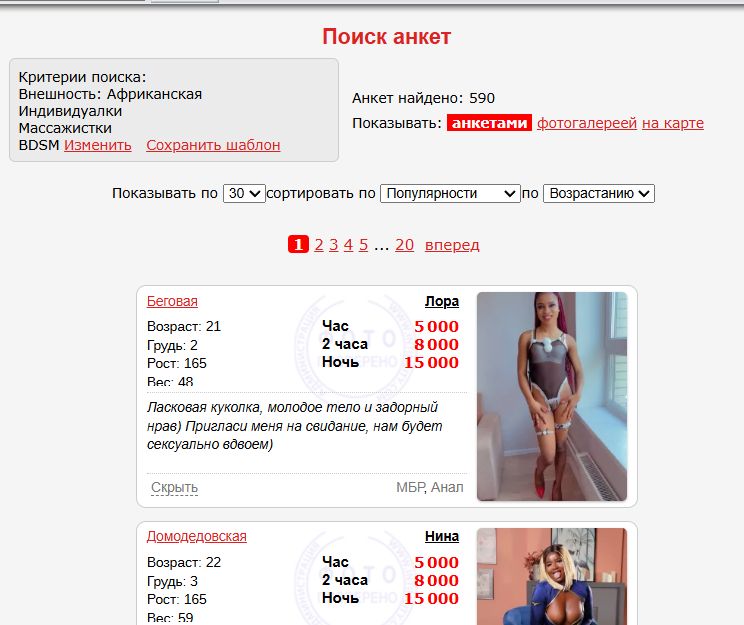
Task: Select the анкетами view tab
Action: tap(489, 123)
